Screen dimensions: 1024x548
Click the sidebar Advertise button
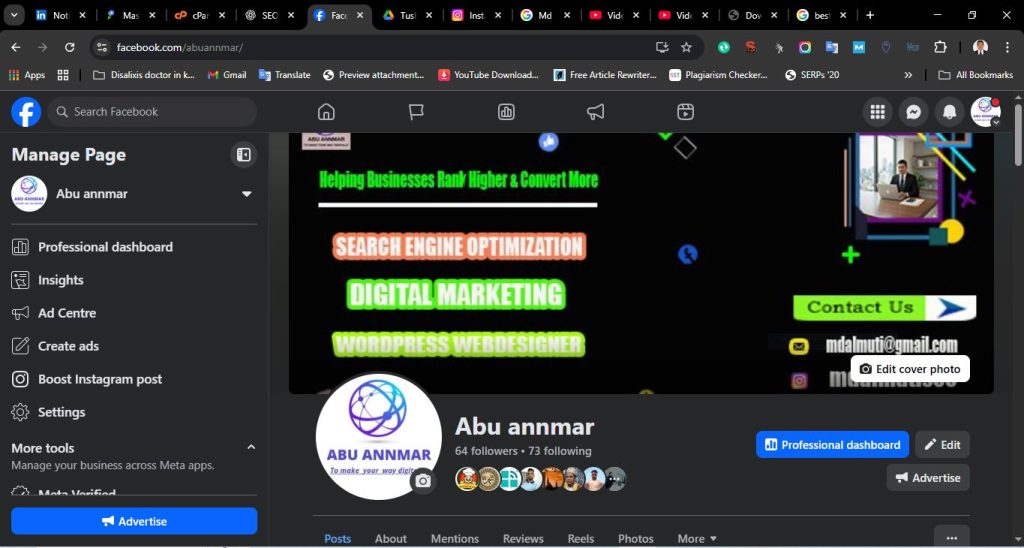click(134, 521)
